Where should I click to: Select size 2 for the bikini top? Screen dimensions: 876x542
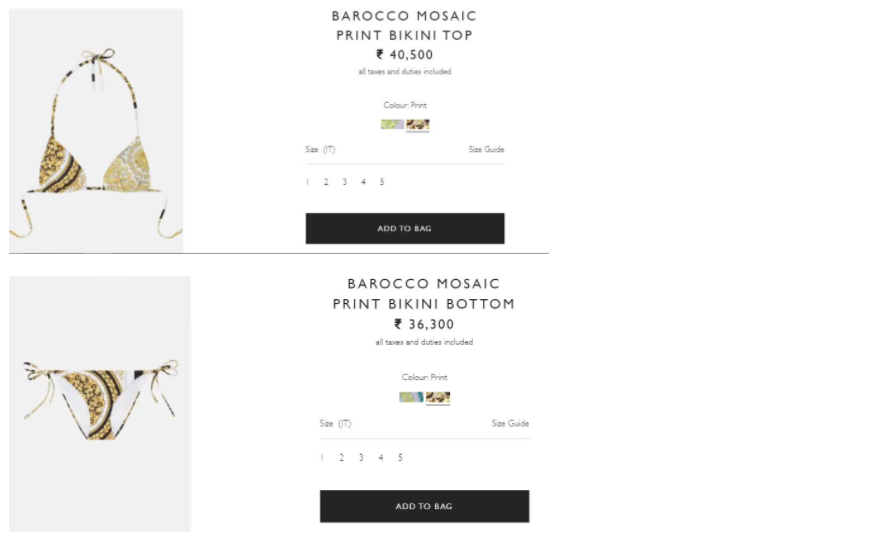coord(326,182)
